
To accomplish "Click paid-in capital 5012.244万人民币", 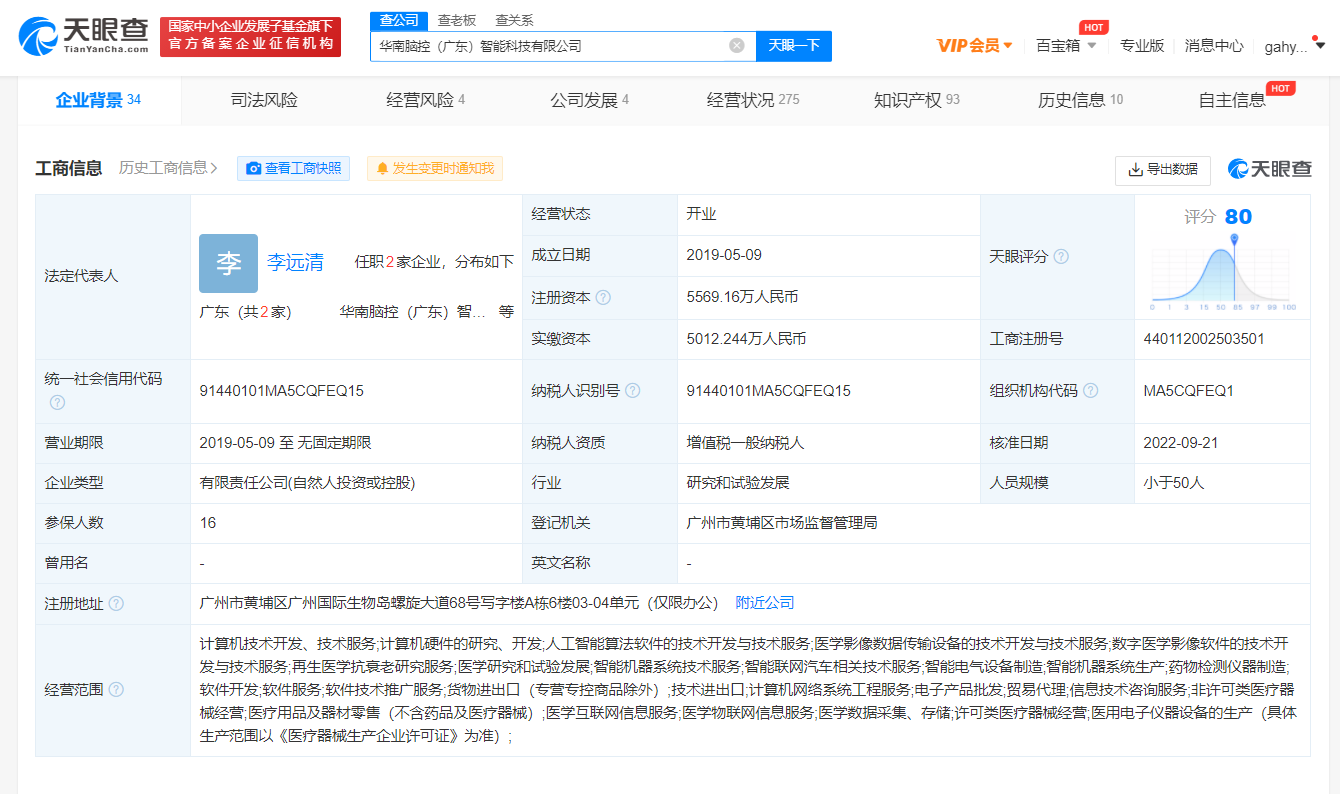I will point(746,339).
